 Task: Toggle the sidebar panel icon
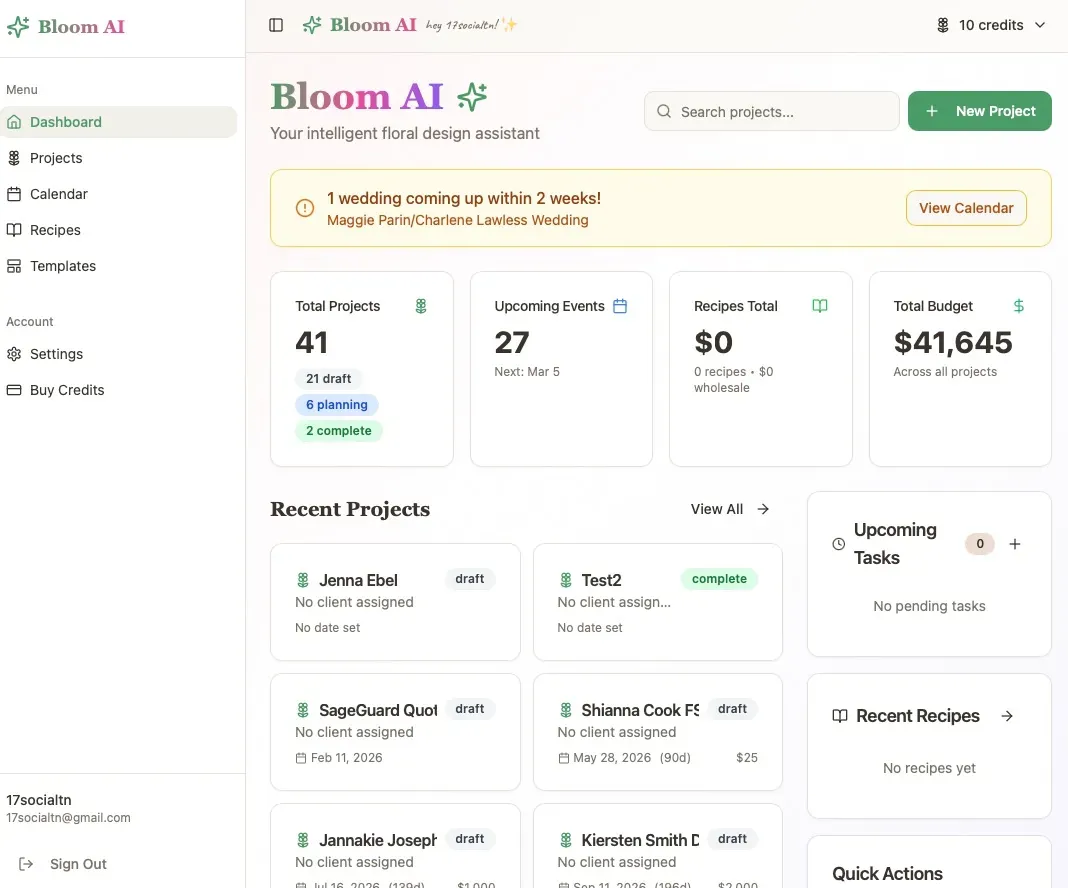[x=276, y=25]
